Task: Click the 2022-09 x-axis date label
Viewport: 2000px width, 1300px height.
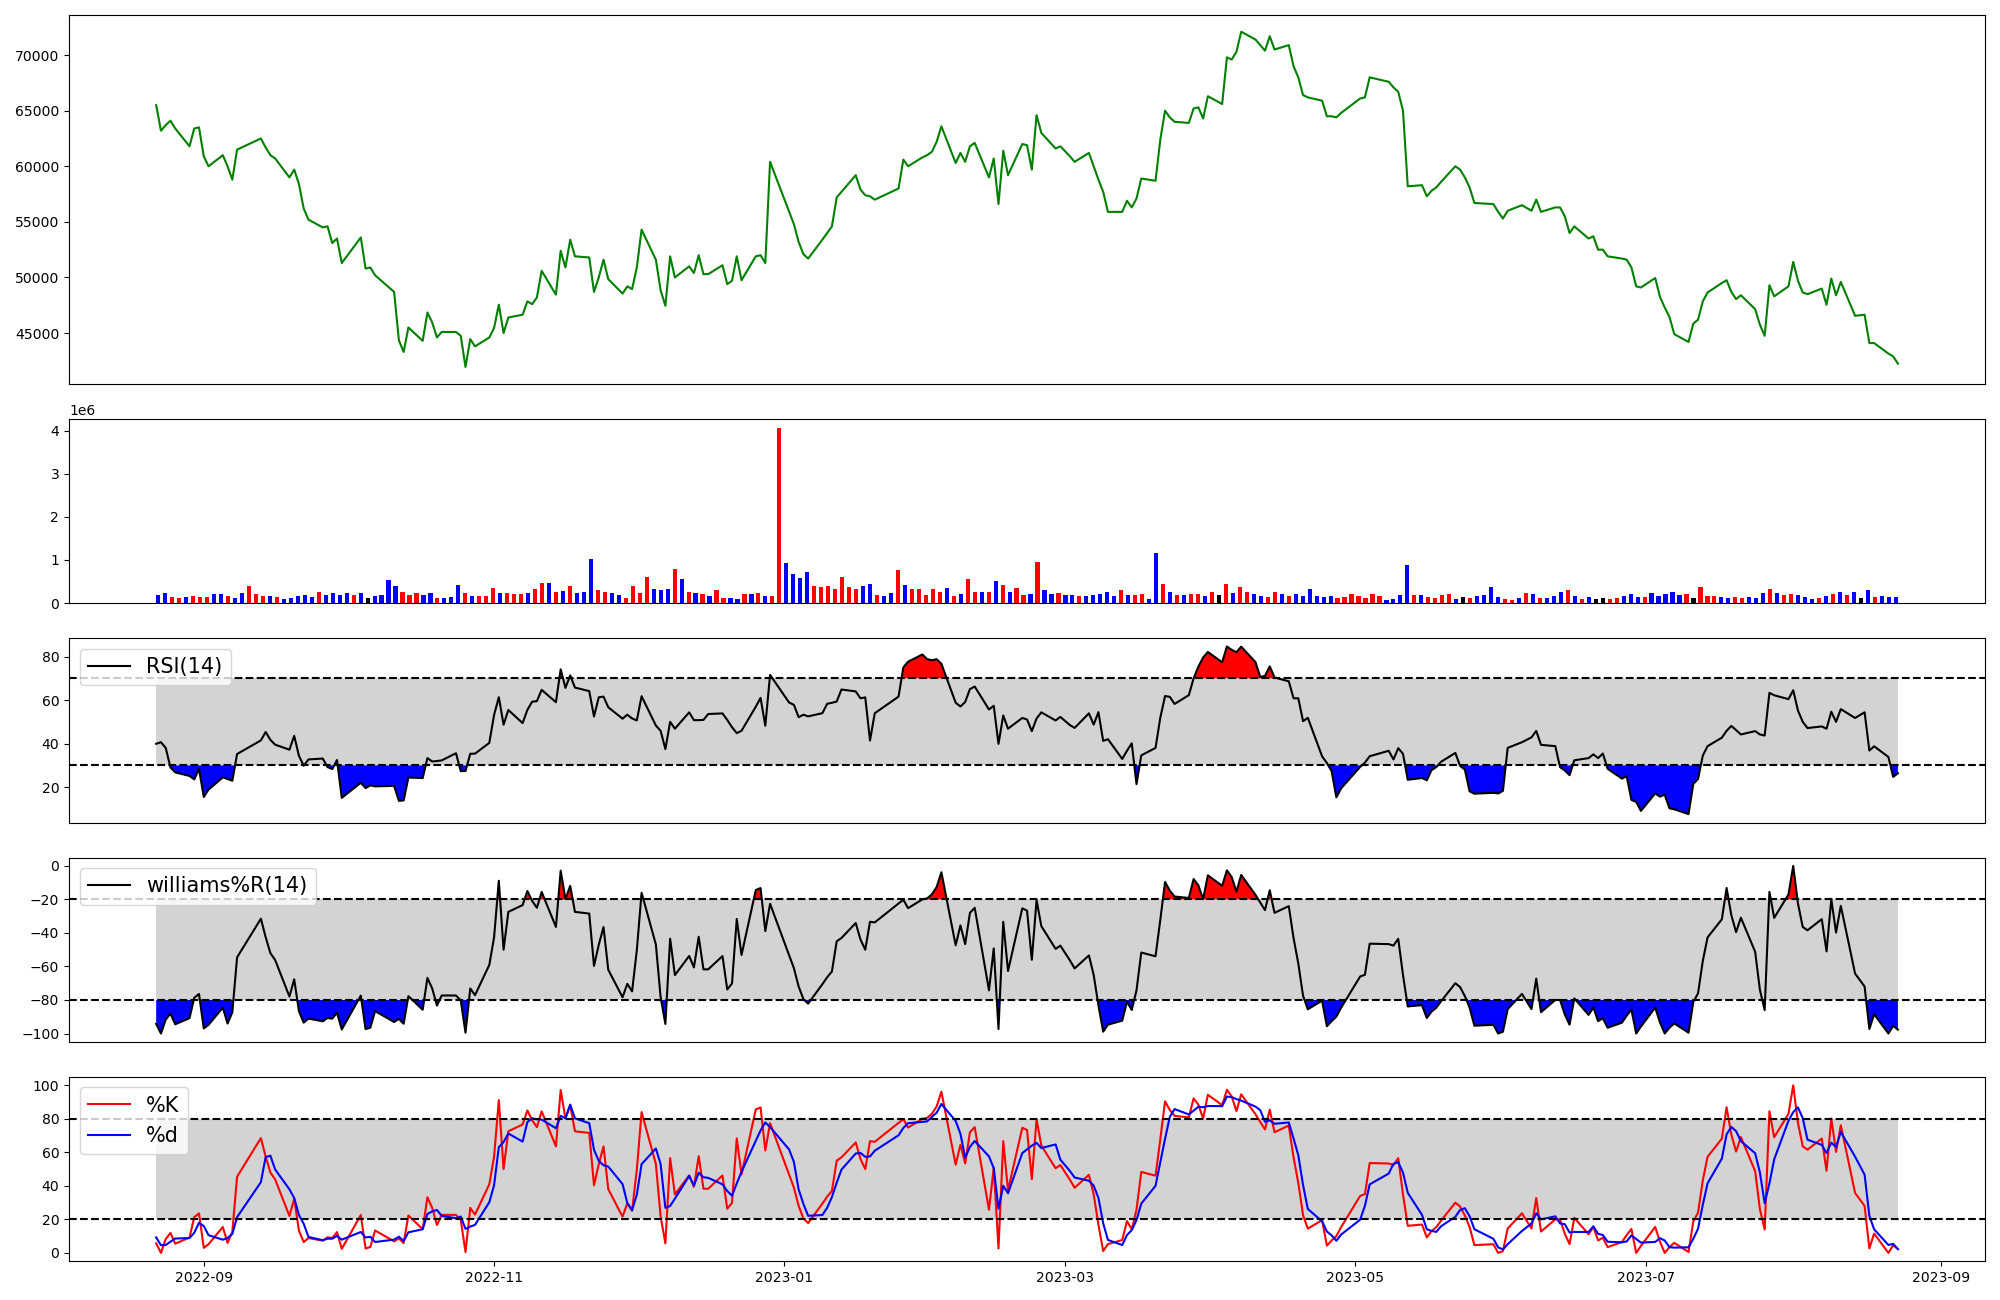Action: point(204,1277)
